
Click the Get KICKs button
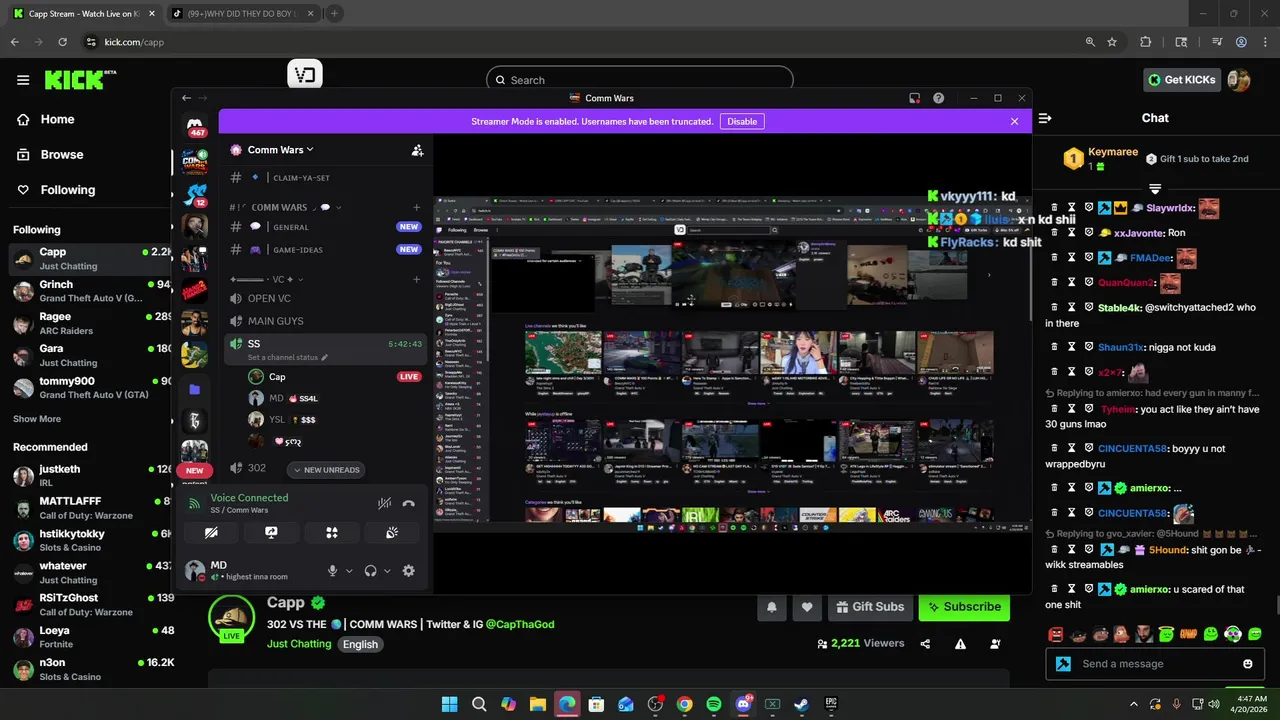click(1182, 80)
